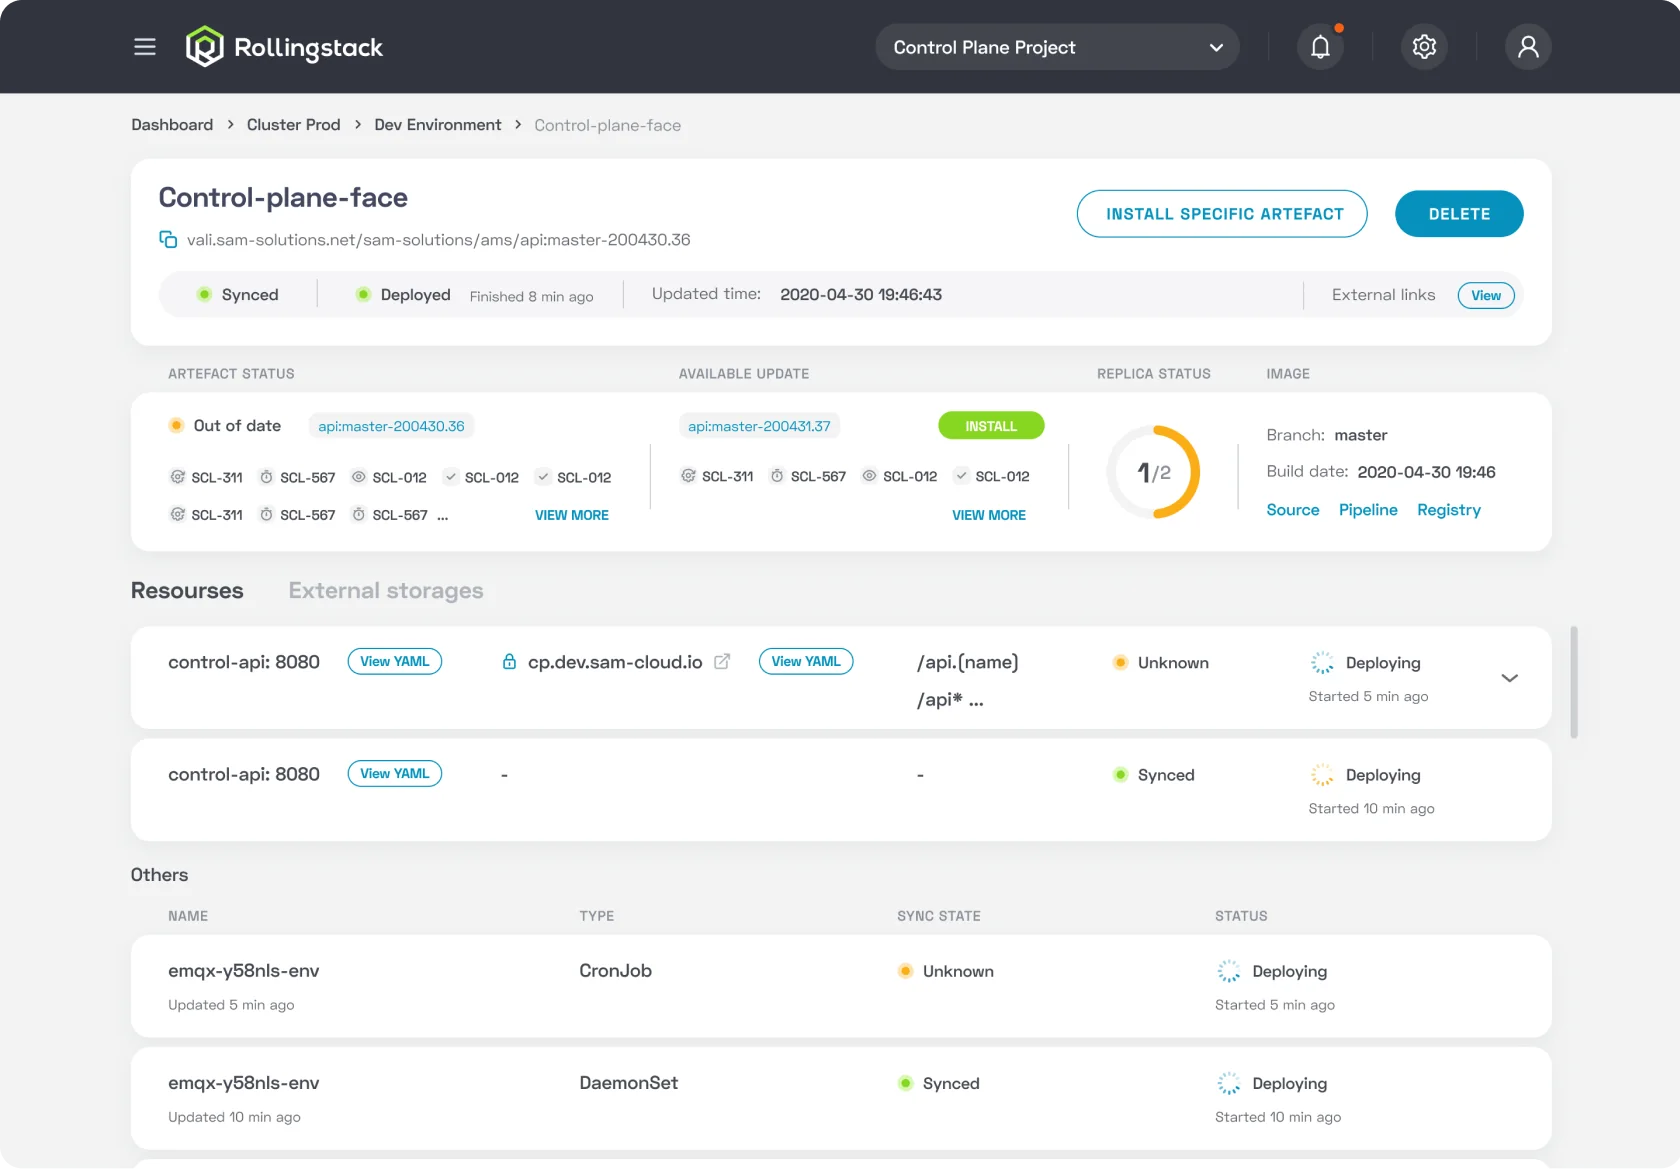This screenshot has width=1680, height=1169.
Task: Select the emqx-y58nls-env DaemonSet row
Action: [x=841, y=1098]
